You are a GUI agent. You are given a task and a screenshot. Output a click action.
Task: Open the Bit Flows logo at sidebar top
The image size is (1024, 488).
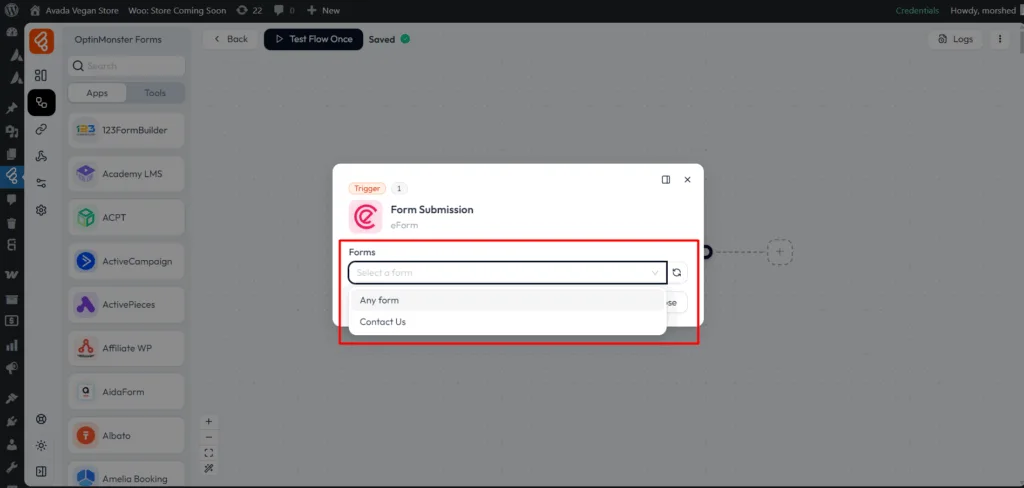[x=41, y=42]
